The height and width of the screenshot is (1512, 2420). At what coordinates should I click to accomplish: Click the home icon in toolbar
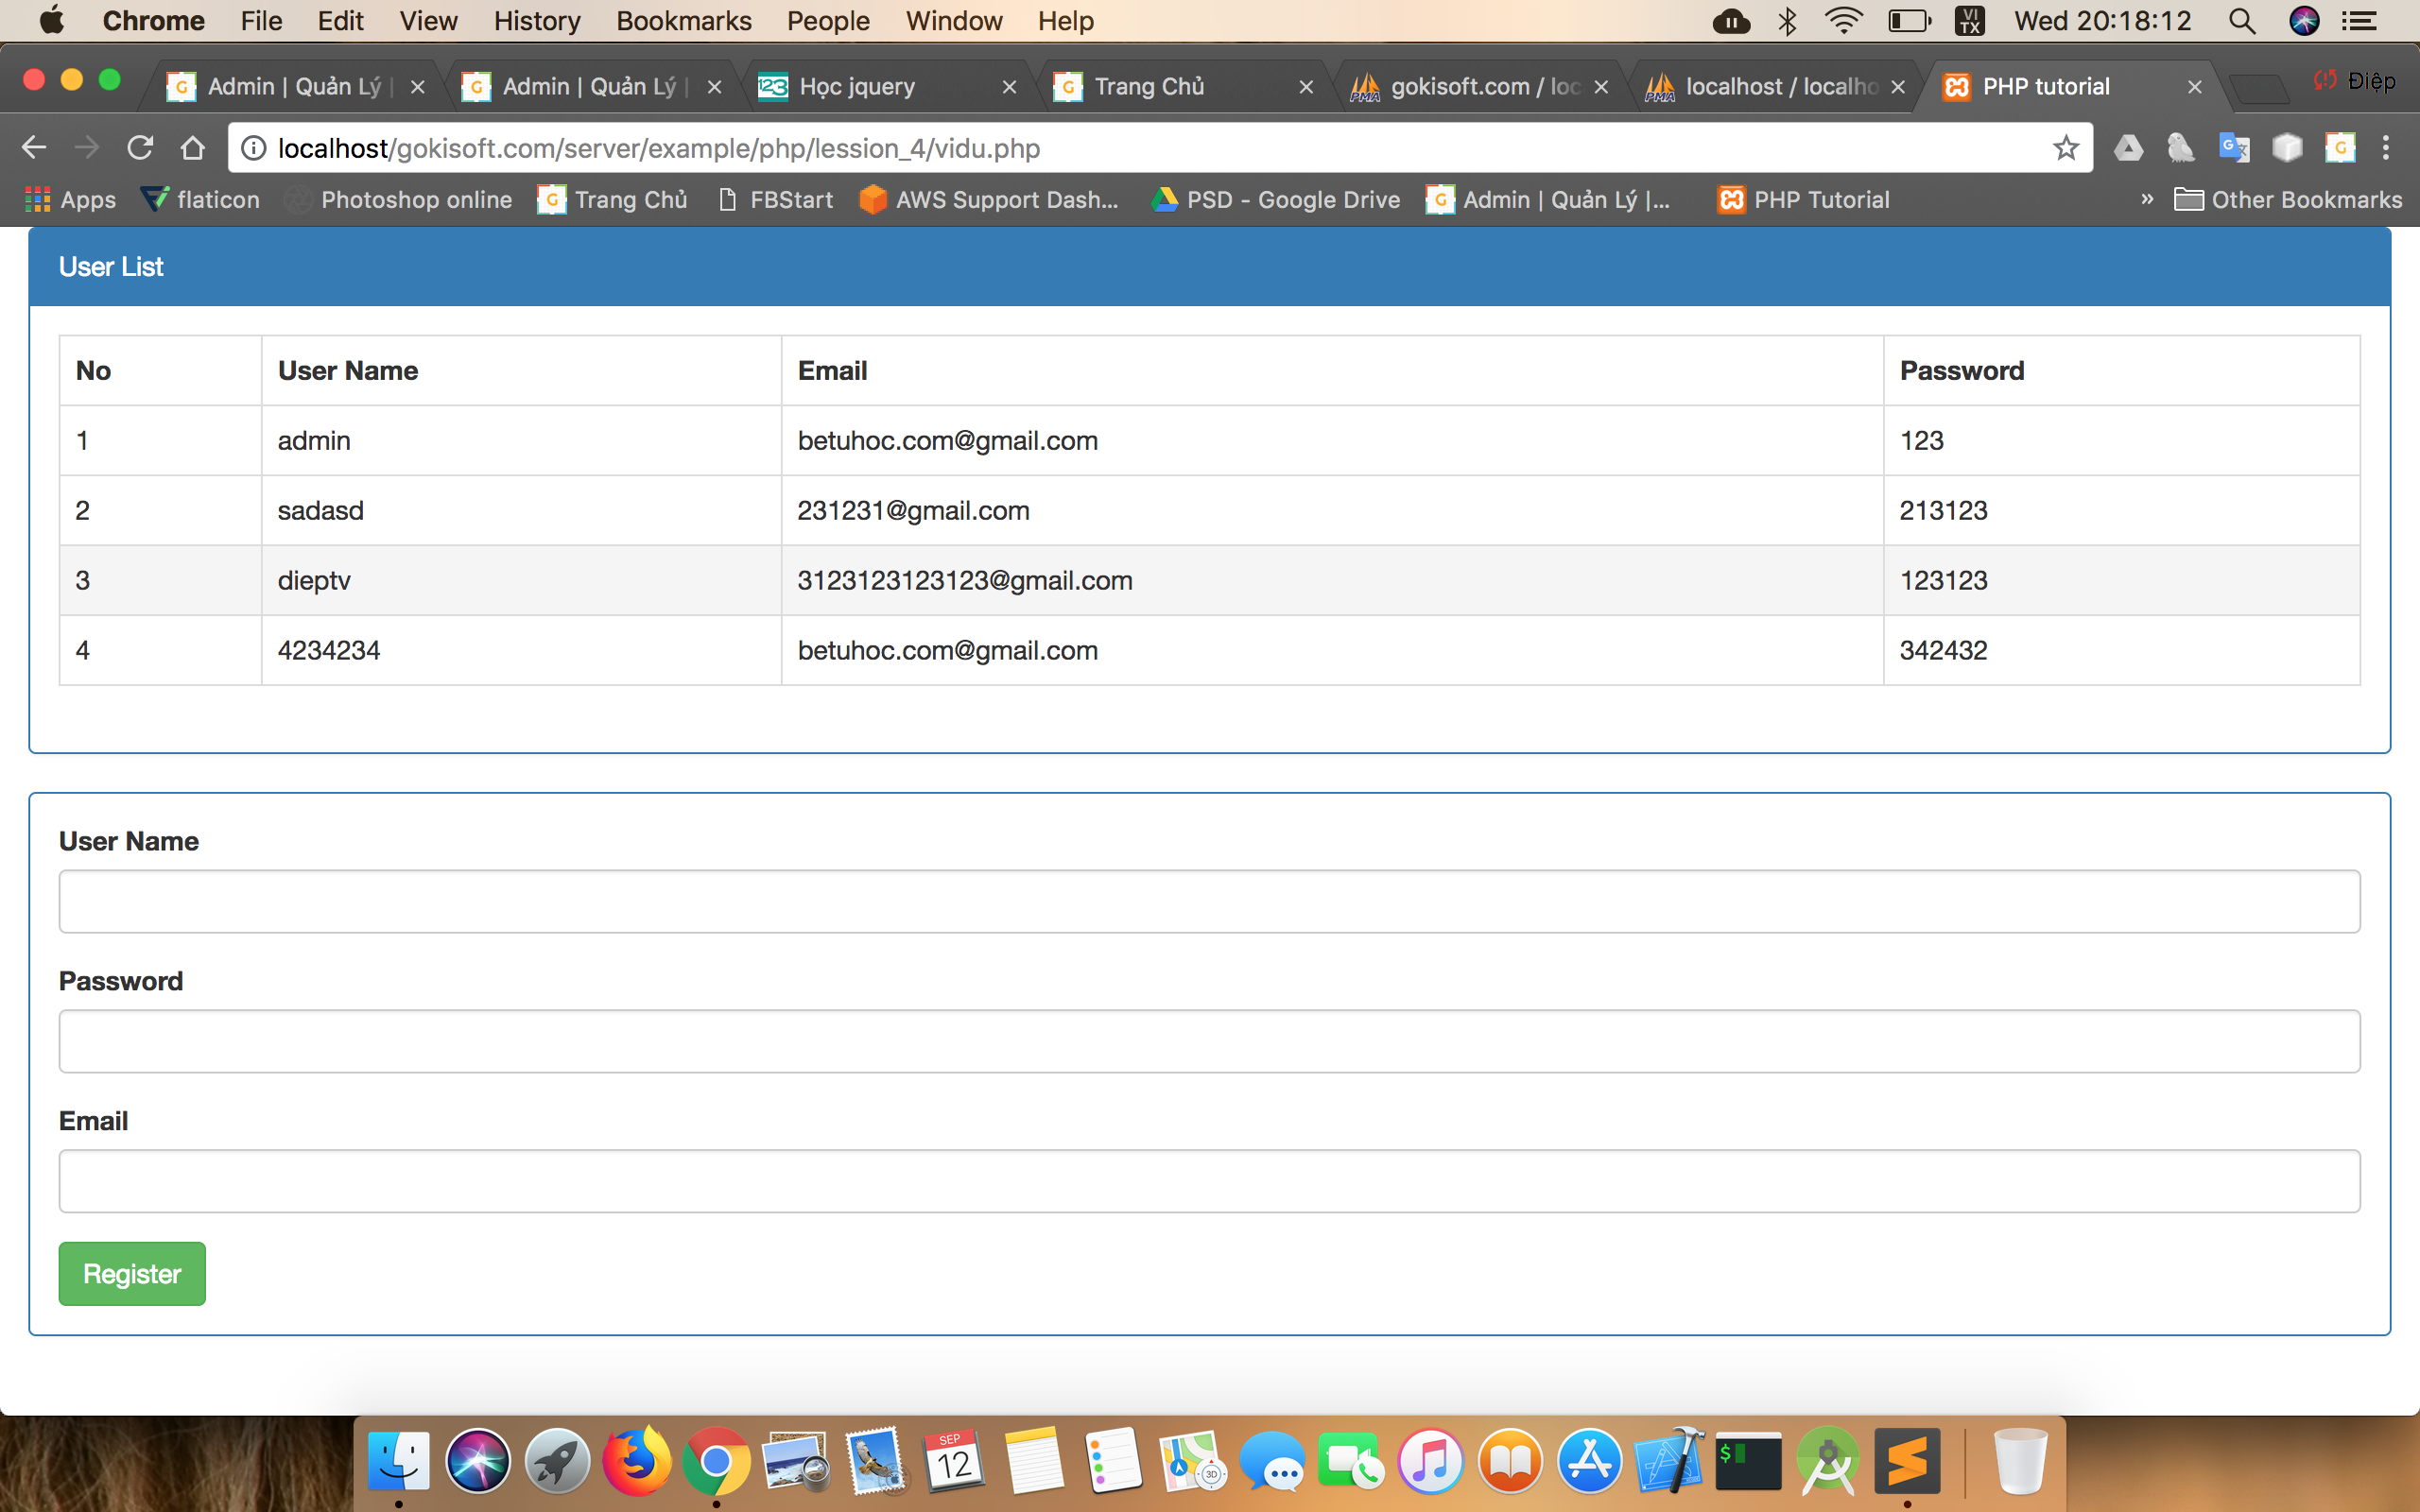(x=193, y=148)
